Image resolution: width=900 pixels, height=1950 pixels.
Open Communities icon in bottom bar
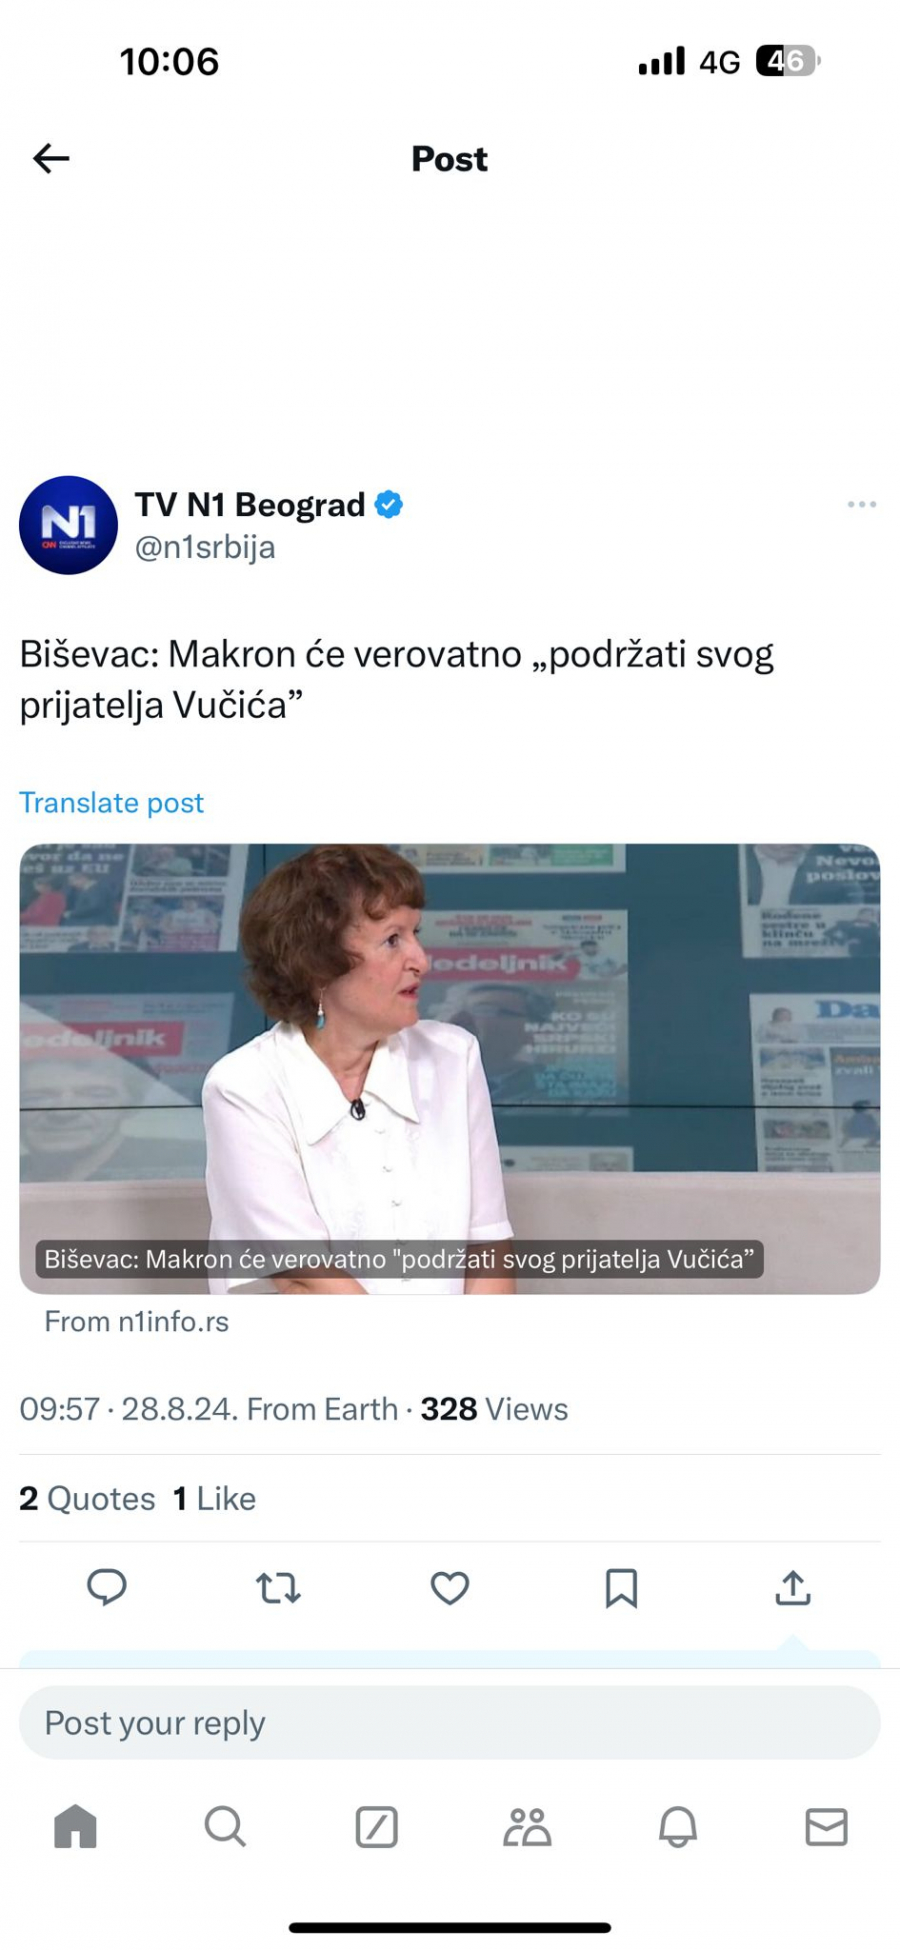point(528,1828)
